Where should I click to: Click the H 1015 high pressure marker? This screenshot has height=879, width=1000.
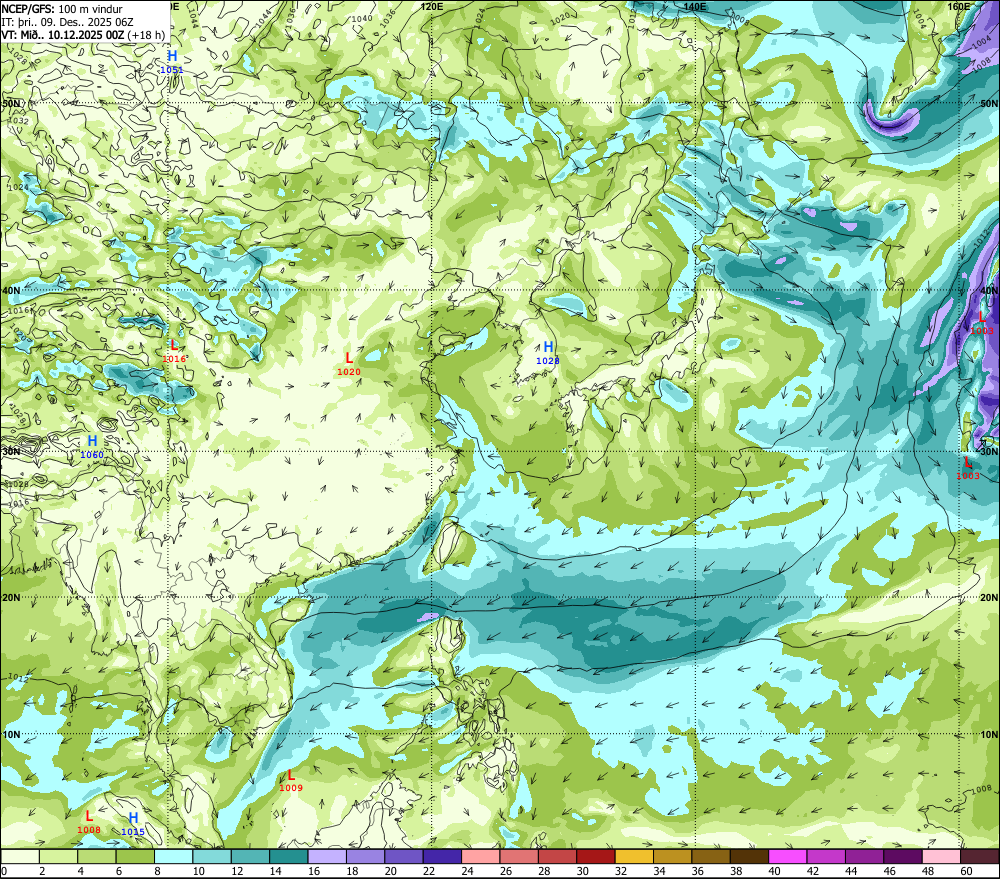pos(133,824)
